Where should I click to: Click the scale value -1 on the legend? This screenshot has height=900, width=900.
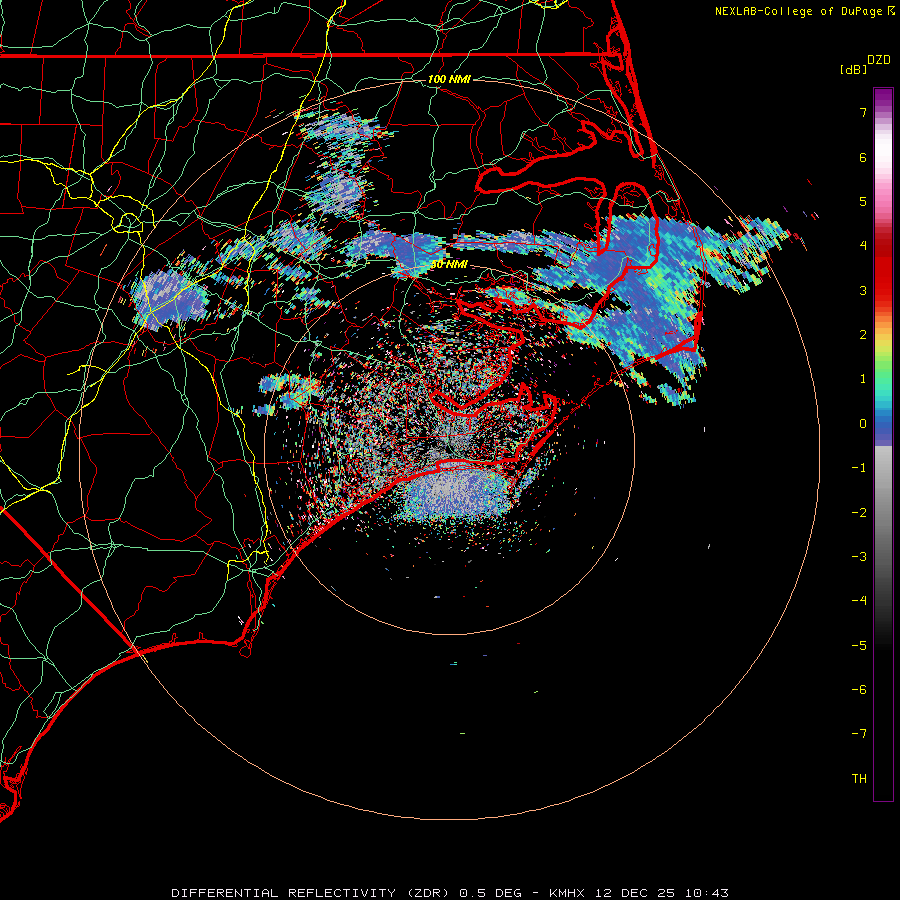(859, 468)
